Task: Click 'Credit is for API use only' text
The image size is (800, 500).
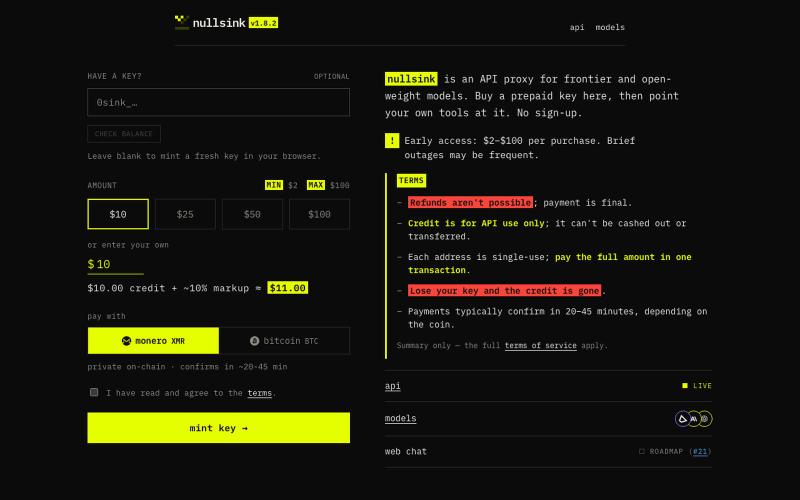Action: (476, 223)
